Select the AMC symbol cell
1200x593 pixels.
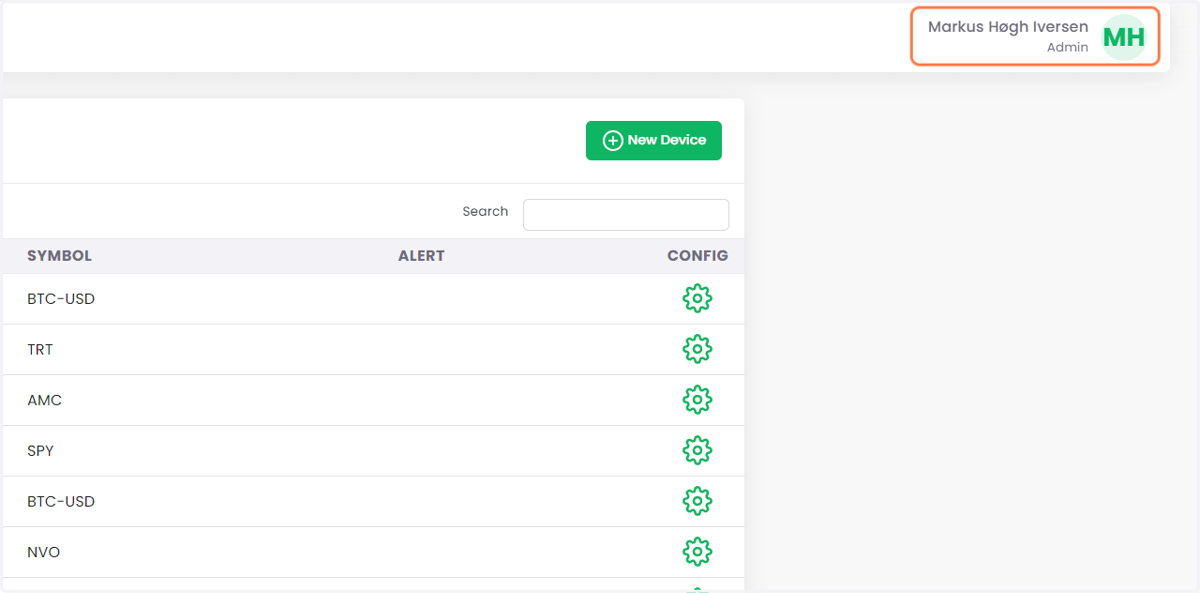coord(45,400)
